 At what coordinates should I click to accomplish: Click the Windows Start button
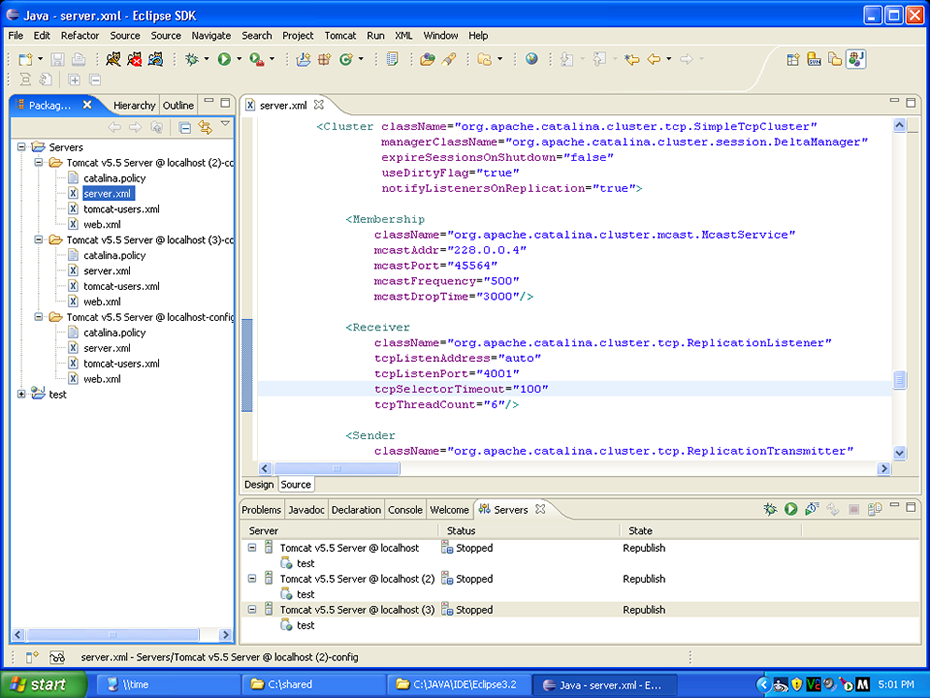[x=43, y=684]
